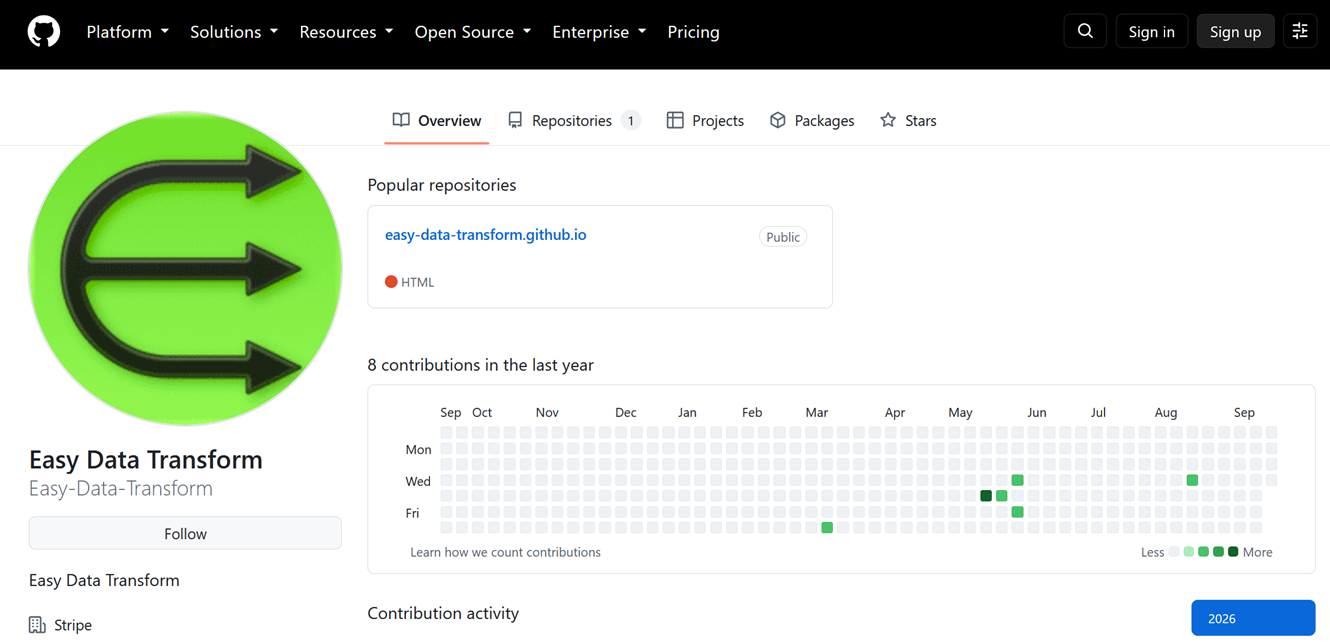Screen dimensions: 1330x643
Task: Click the star icon beside Stars
Action: (888, 120)
